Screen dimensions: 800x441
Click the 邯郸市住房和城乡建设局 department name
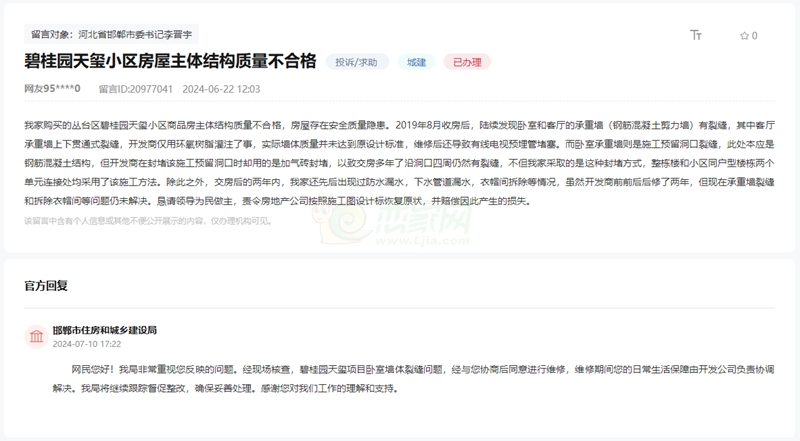tap(105, 330)
